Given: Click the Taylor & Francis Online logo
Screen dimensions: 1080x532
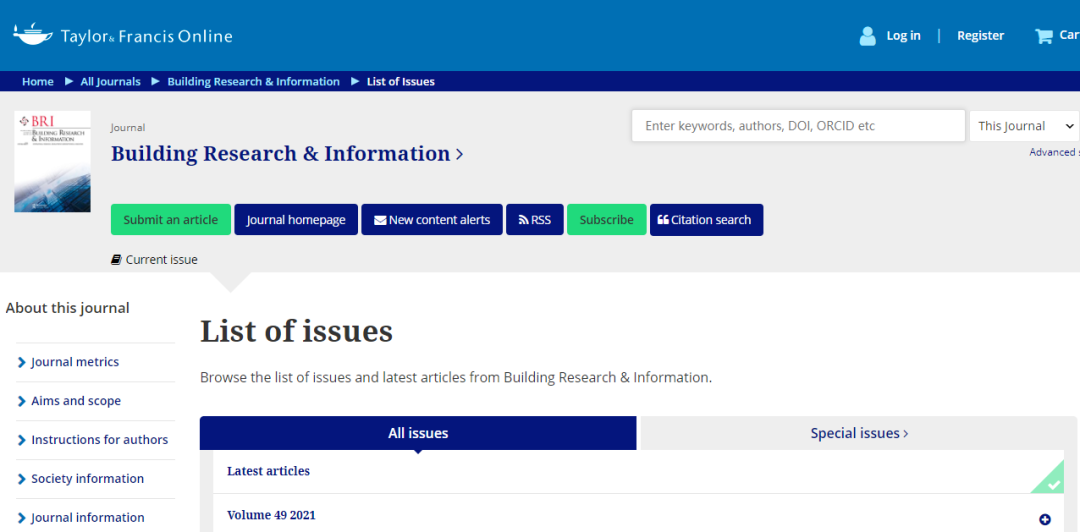Looking at the screenshot, I should point(122,36).
